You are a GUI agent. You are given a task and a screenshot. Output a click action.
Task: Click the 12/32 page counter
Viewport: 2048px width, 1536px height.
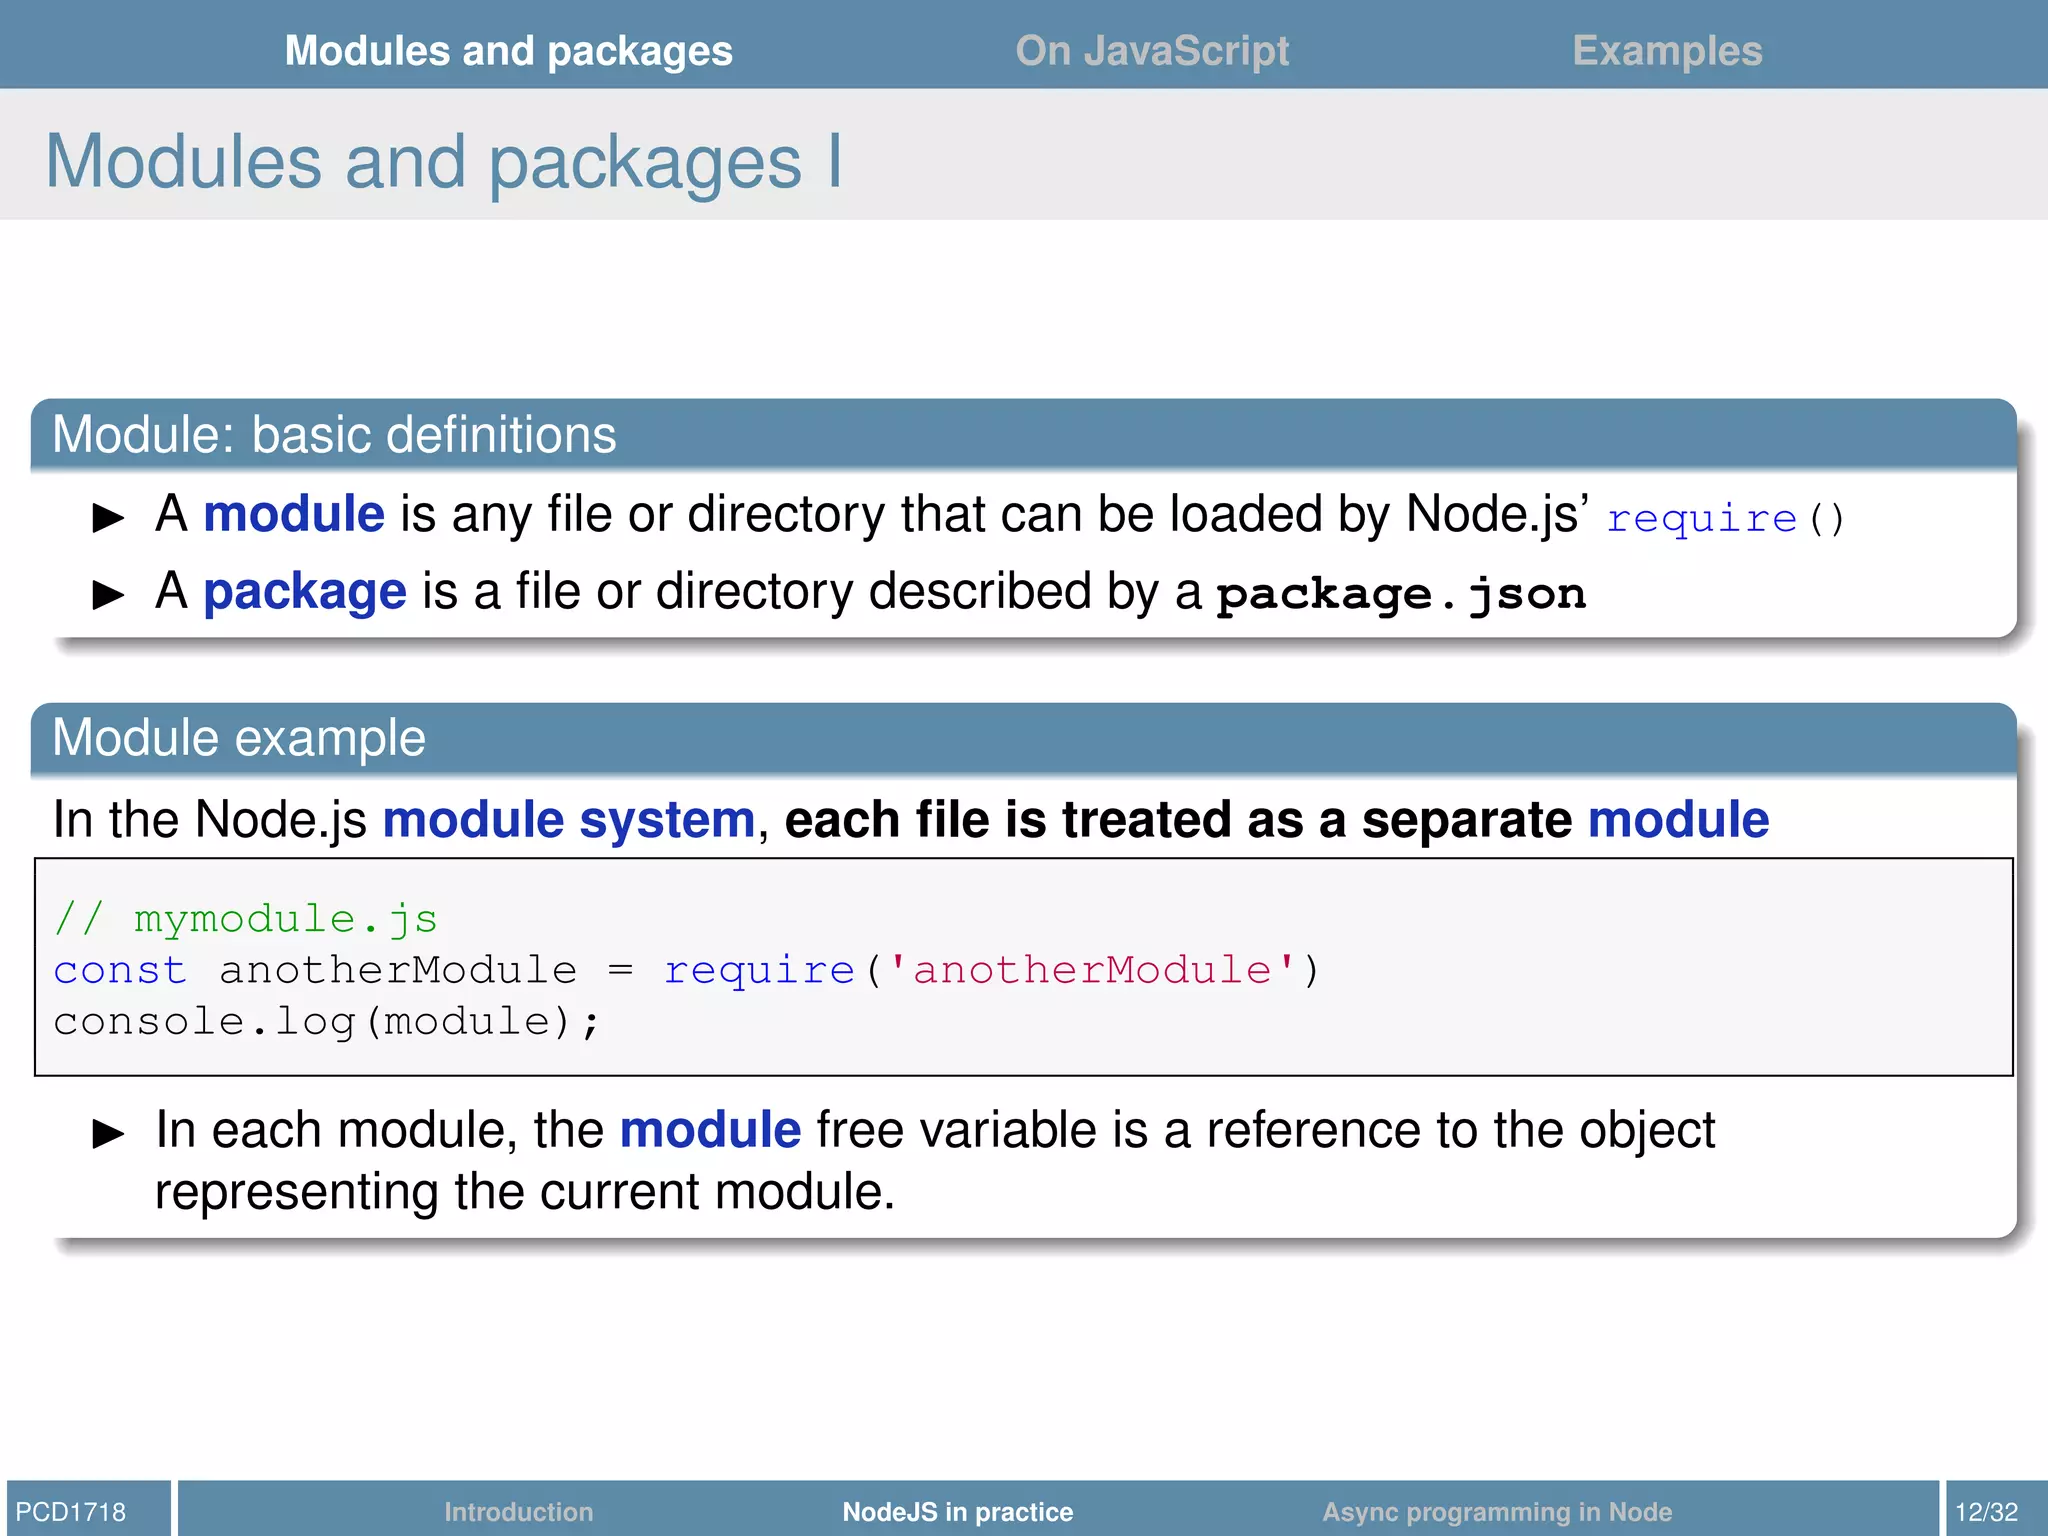point(1986,1511)
